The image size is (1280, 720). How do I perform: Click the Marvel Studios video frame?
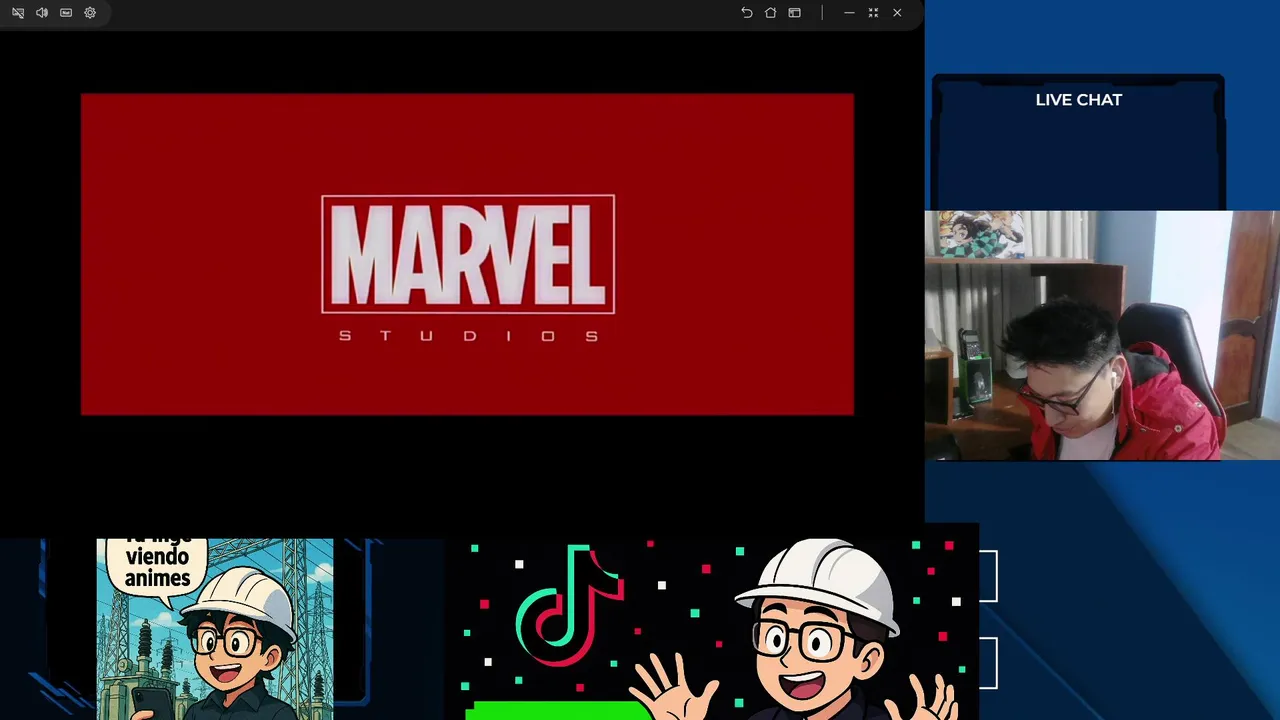click(467, 254)
